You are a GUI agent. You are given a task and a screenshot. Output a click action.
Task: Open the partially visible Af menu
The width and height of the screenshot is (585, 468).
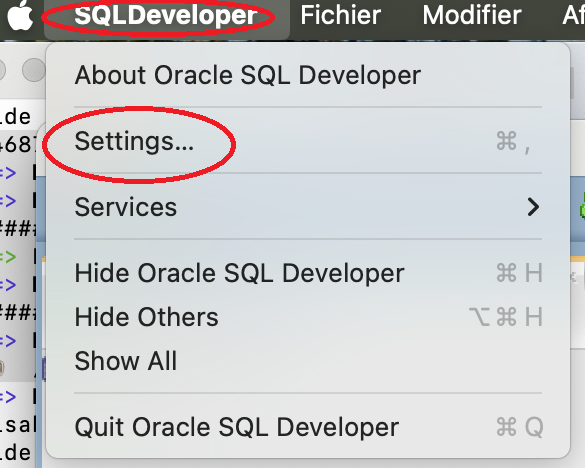click(573, 16)
